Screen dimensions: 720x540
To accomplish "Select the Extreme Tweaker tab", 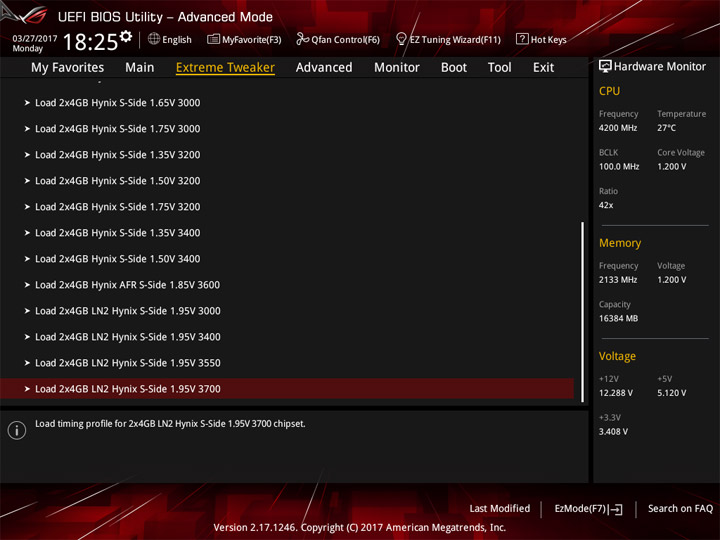I will 225,68.
